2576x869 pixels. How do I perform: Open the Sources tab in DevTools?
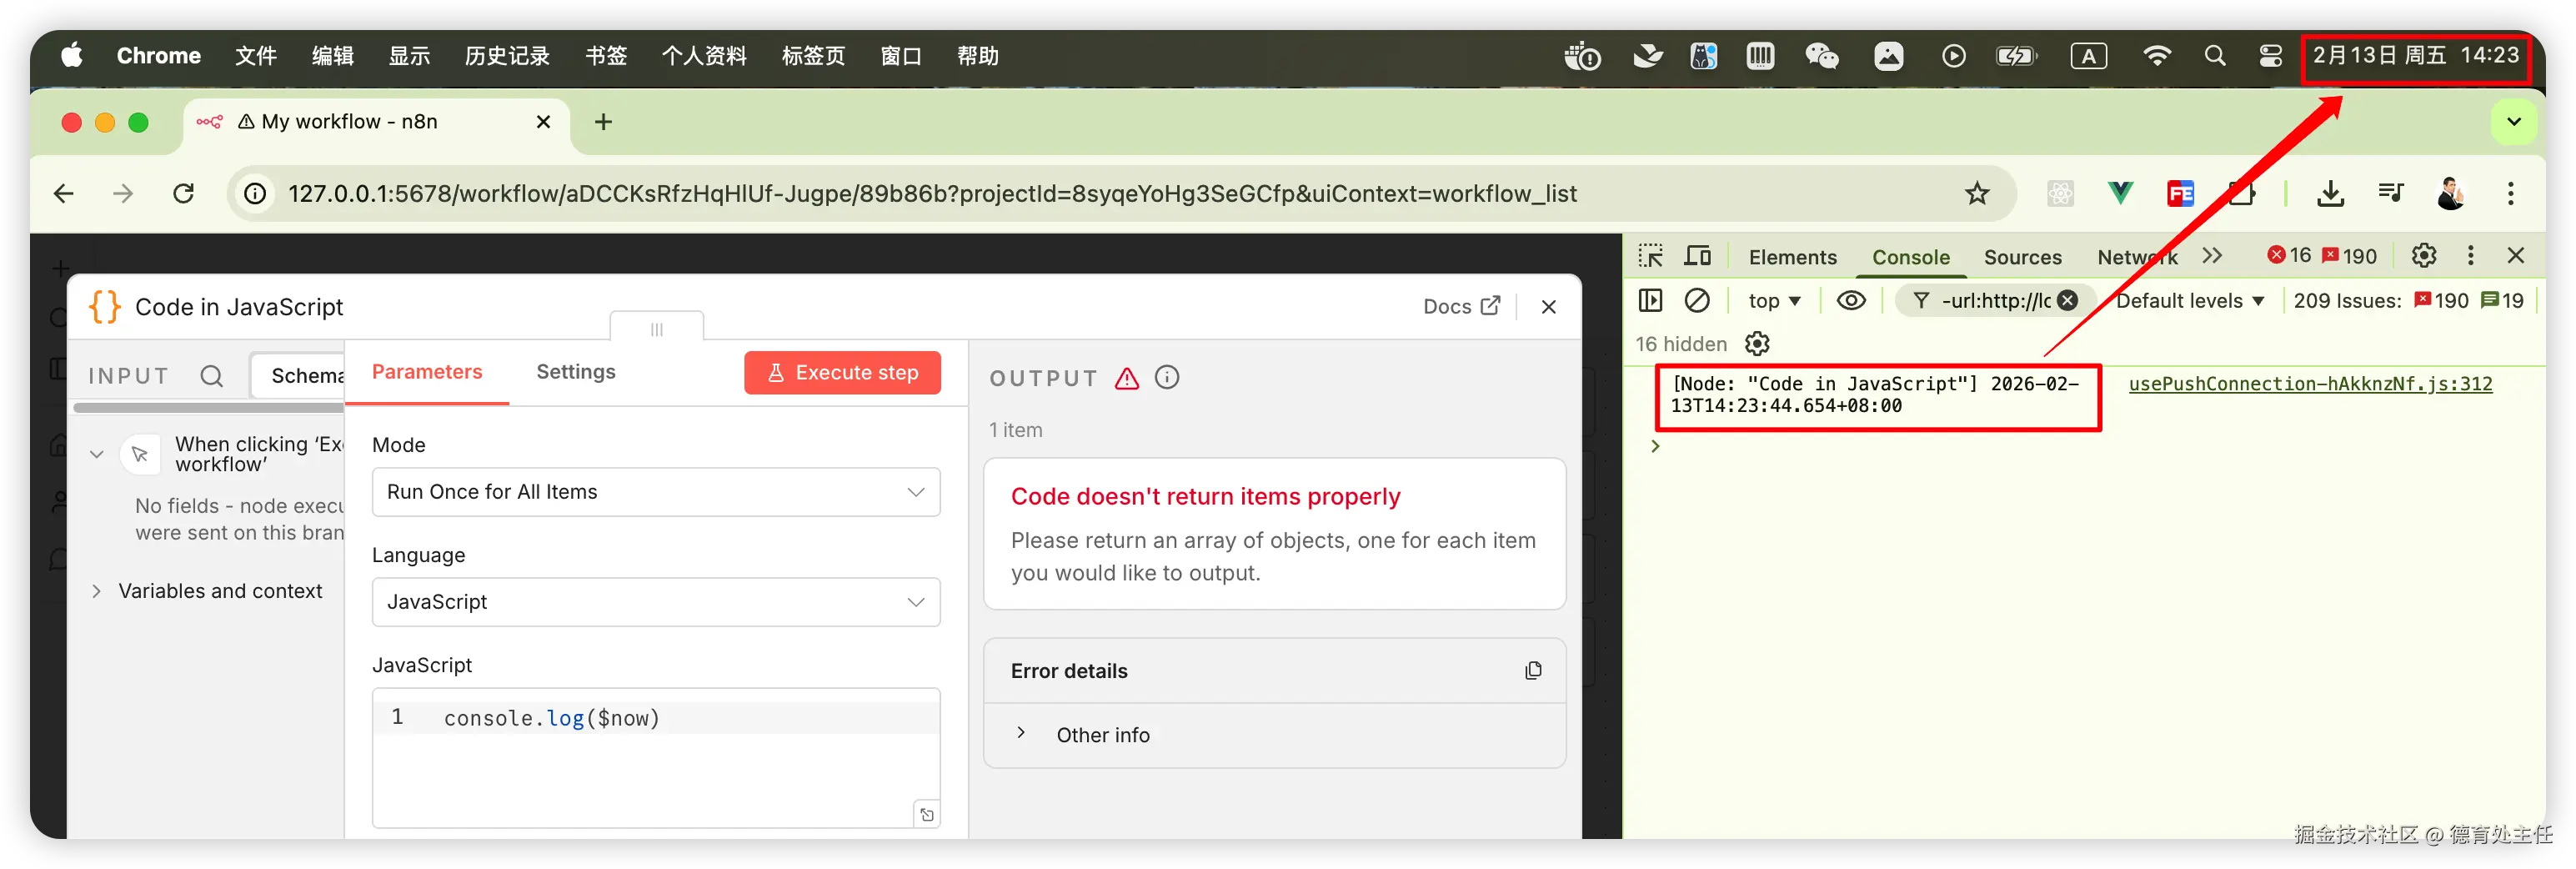(2022, 257)
